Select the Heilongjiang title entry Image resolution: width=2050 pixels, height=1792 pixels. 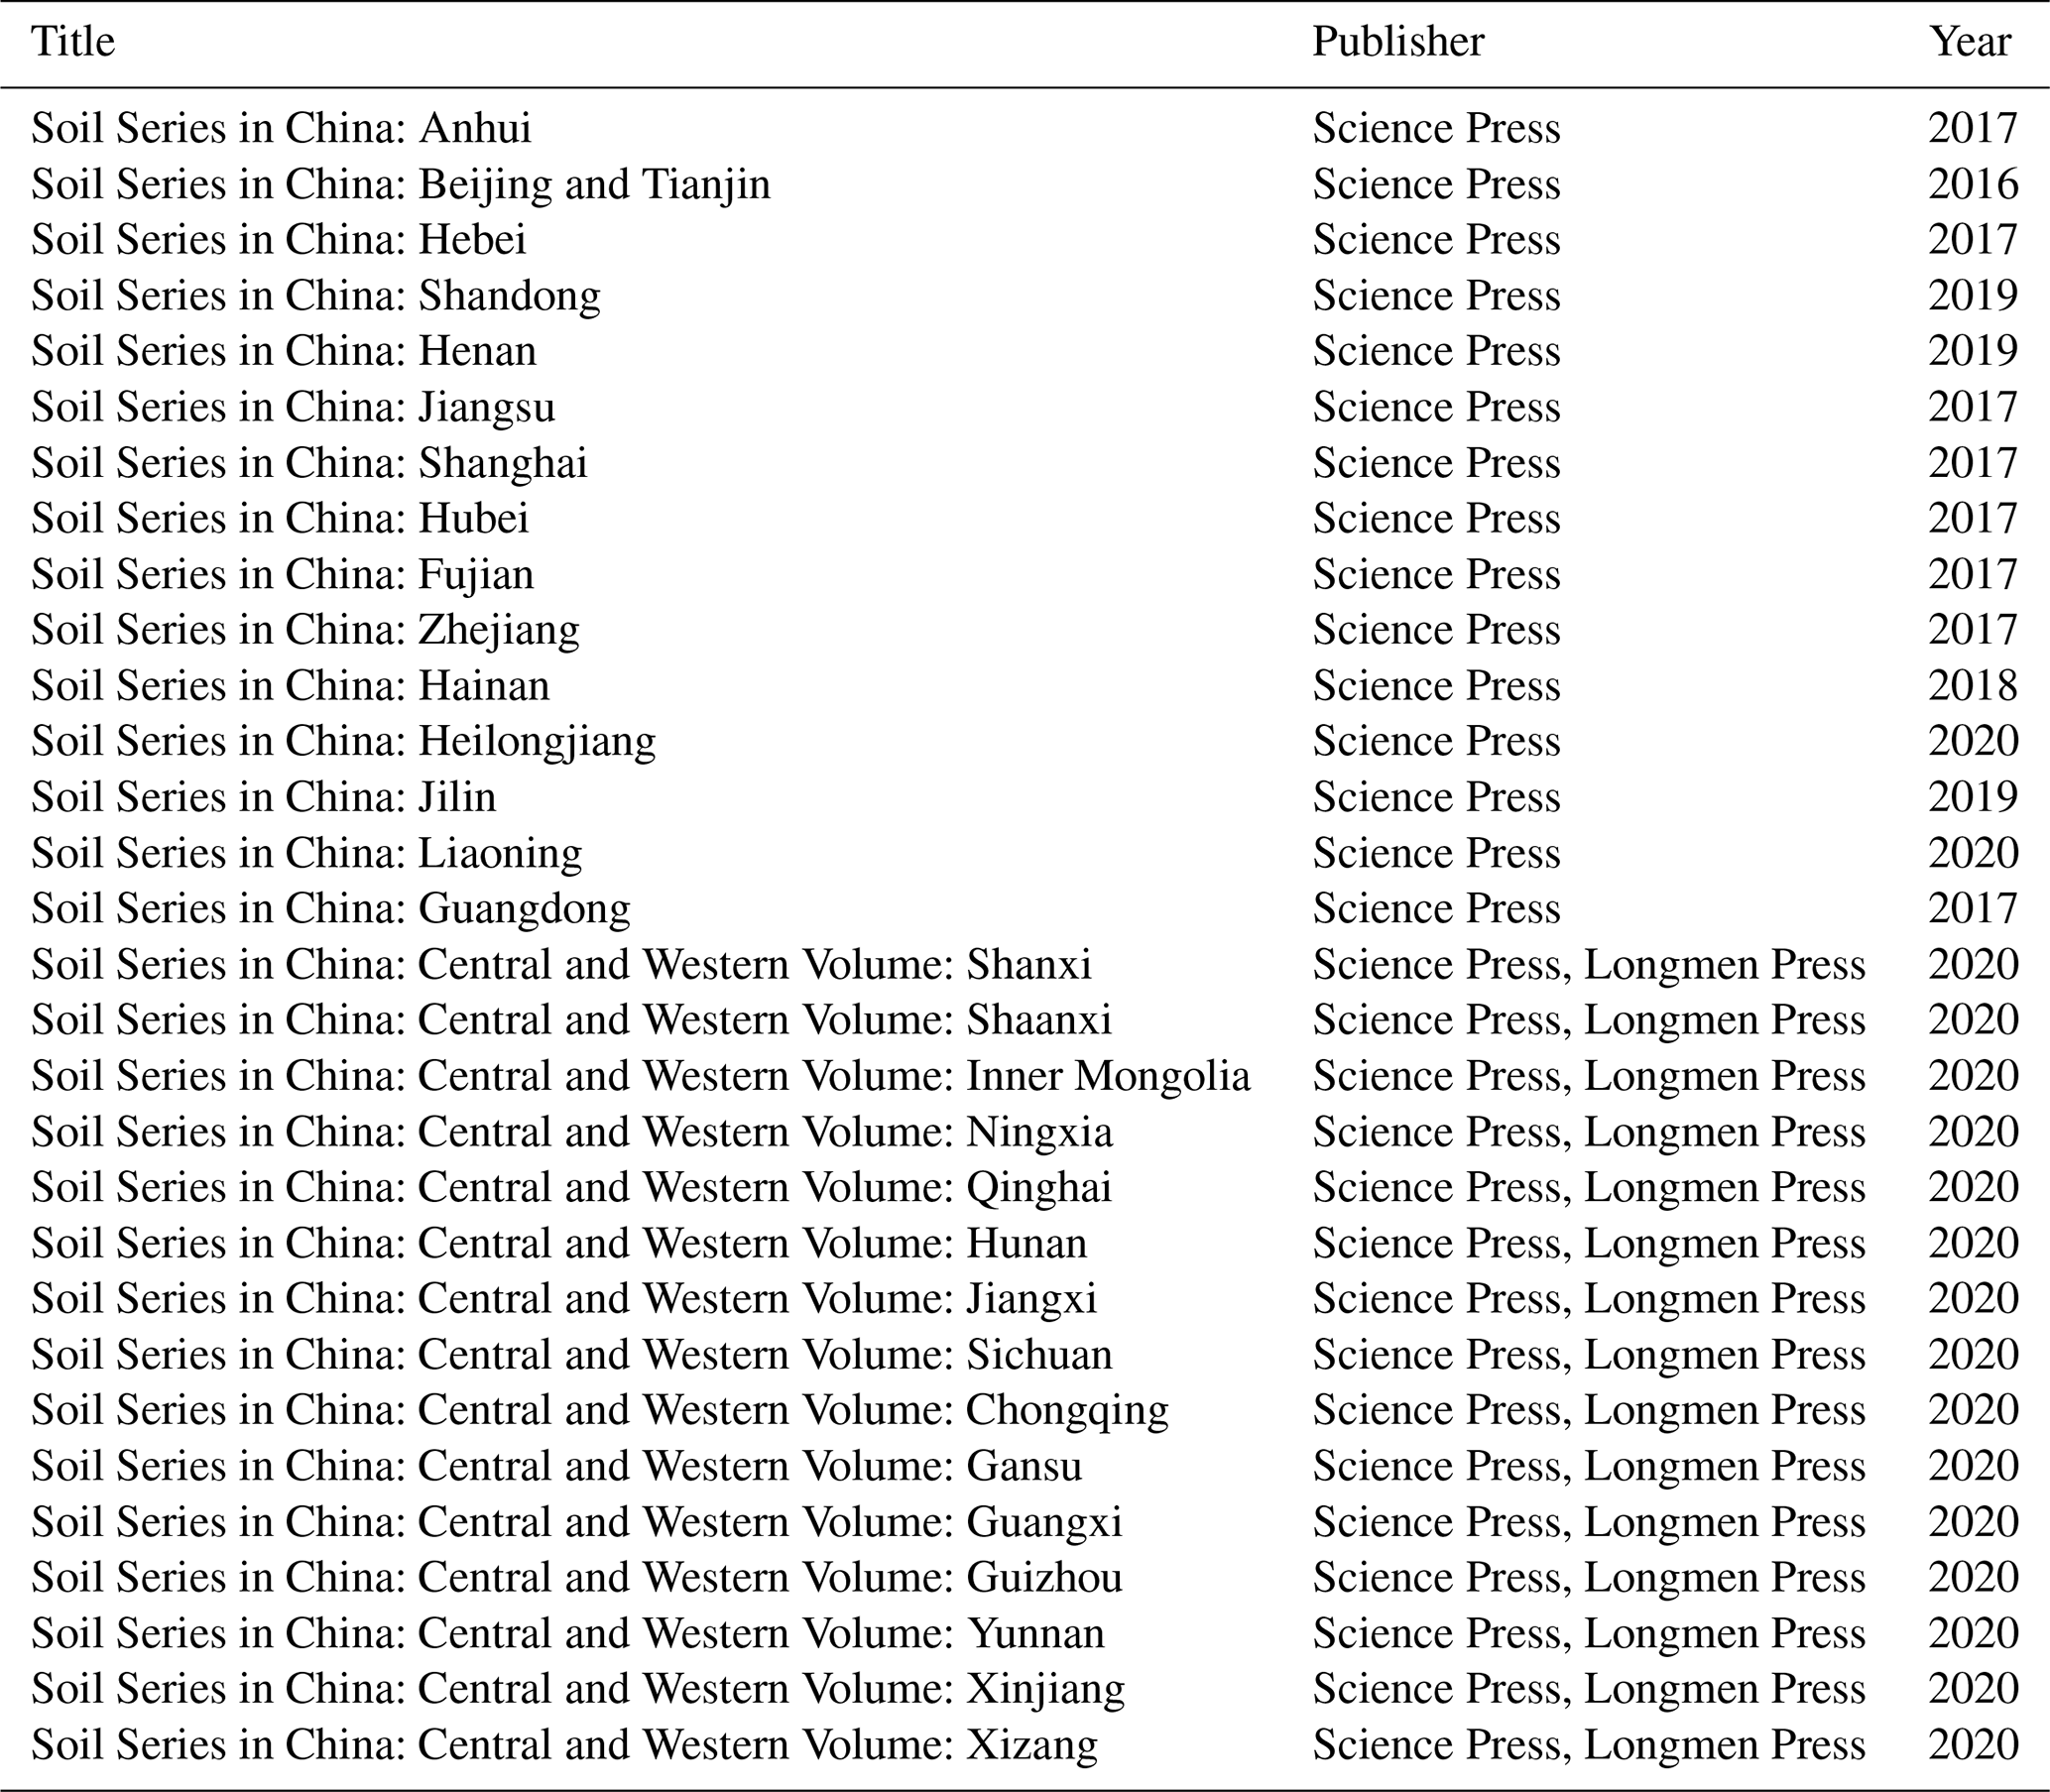point(343,742)
